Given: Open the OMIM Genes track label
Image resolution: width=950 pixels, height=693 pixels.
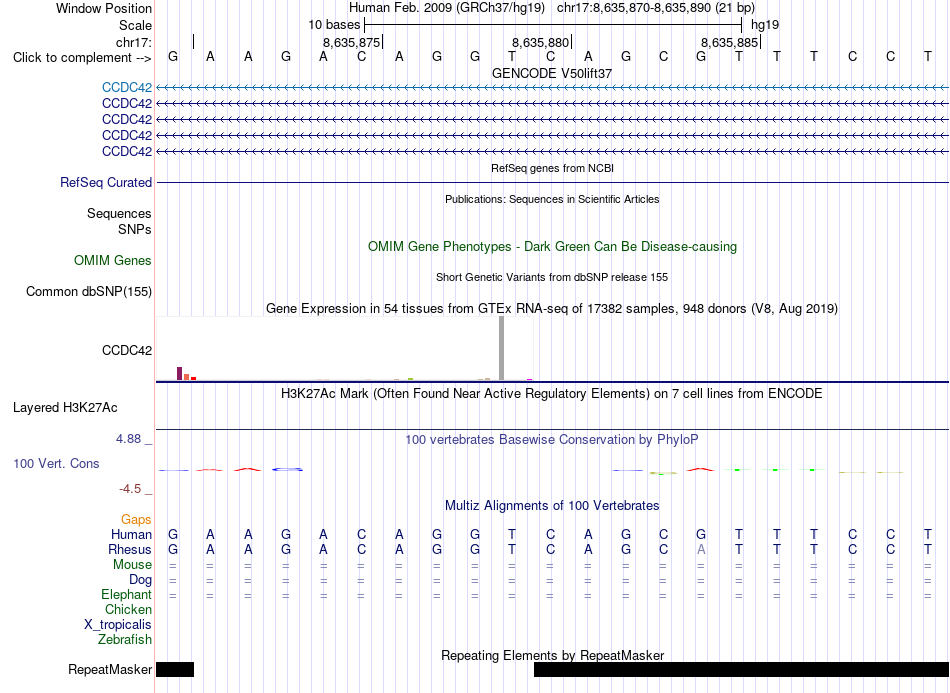Looking at the screenshot, I should 113,260.
